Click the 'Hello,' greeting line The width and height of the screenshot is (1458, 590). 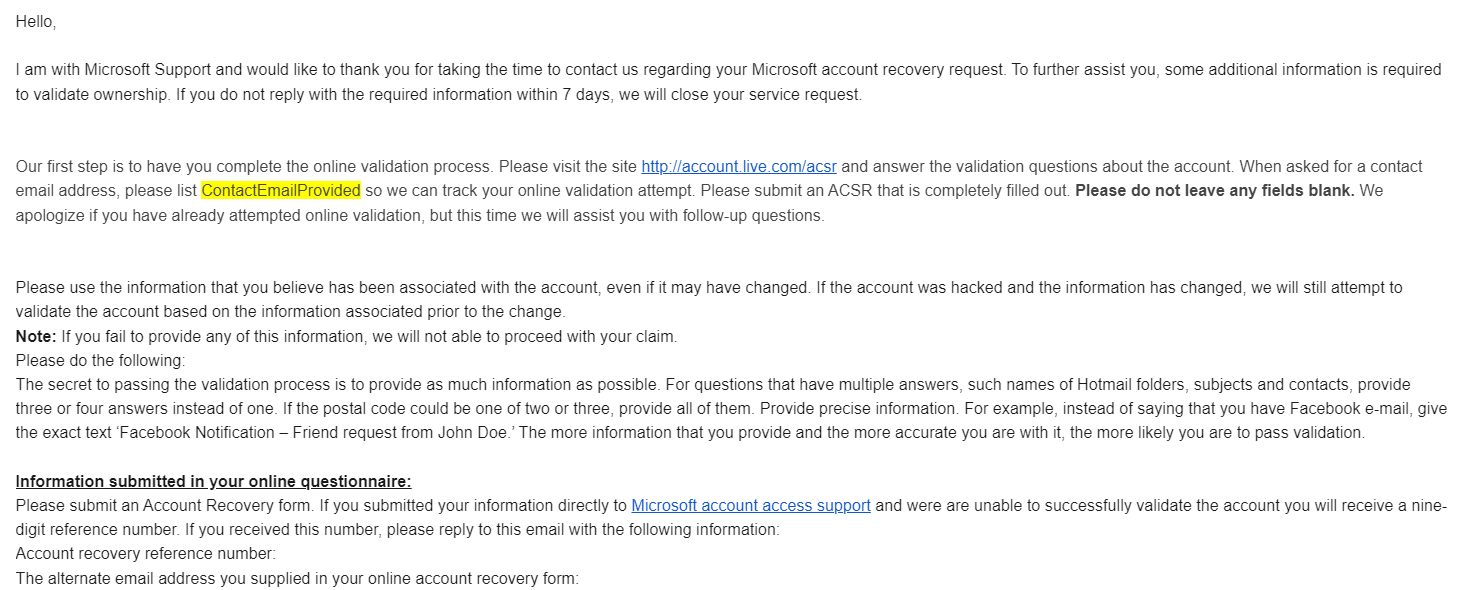[x=36, y=21]
